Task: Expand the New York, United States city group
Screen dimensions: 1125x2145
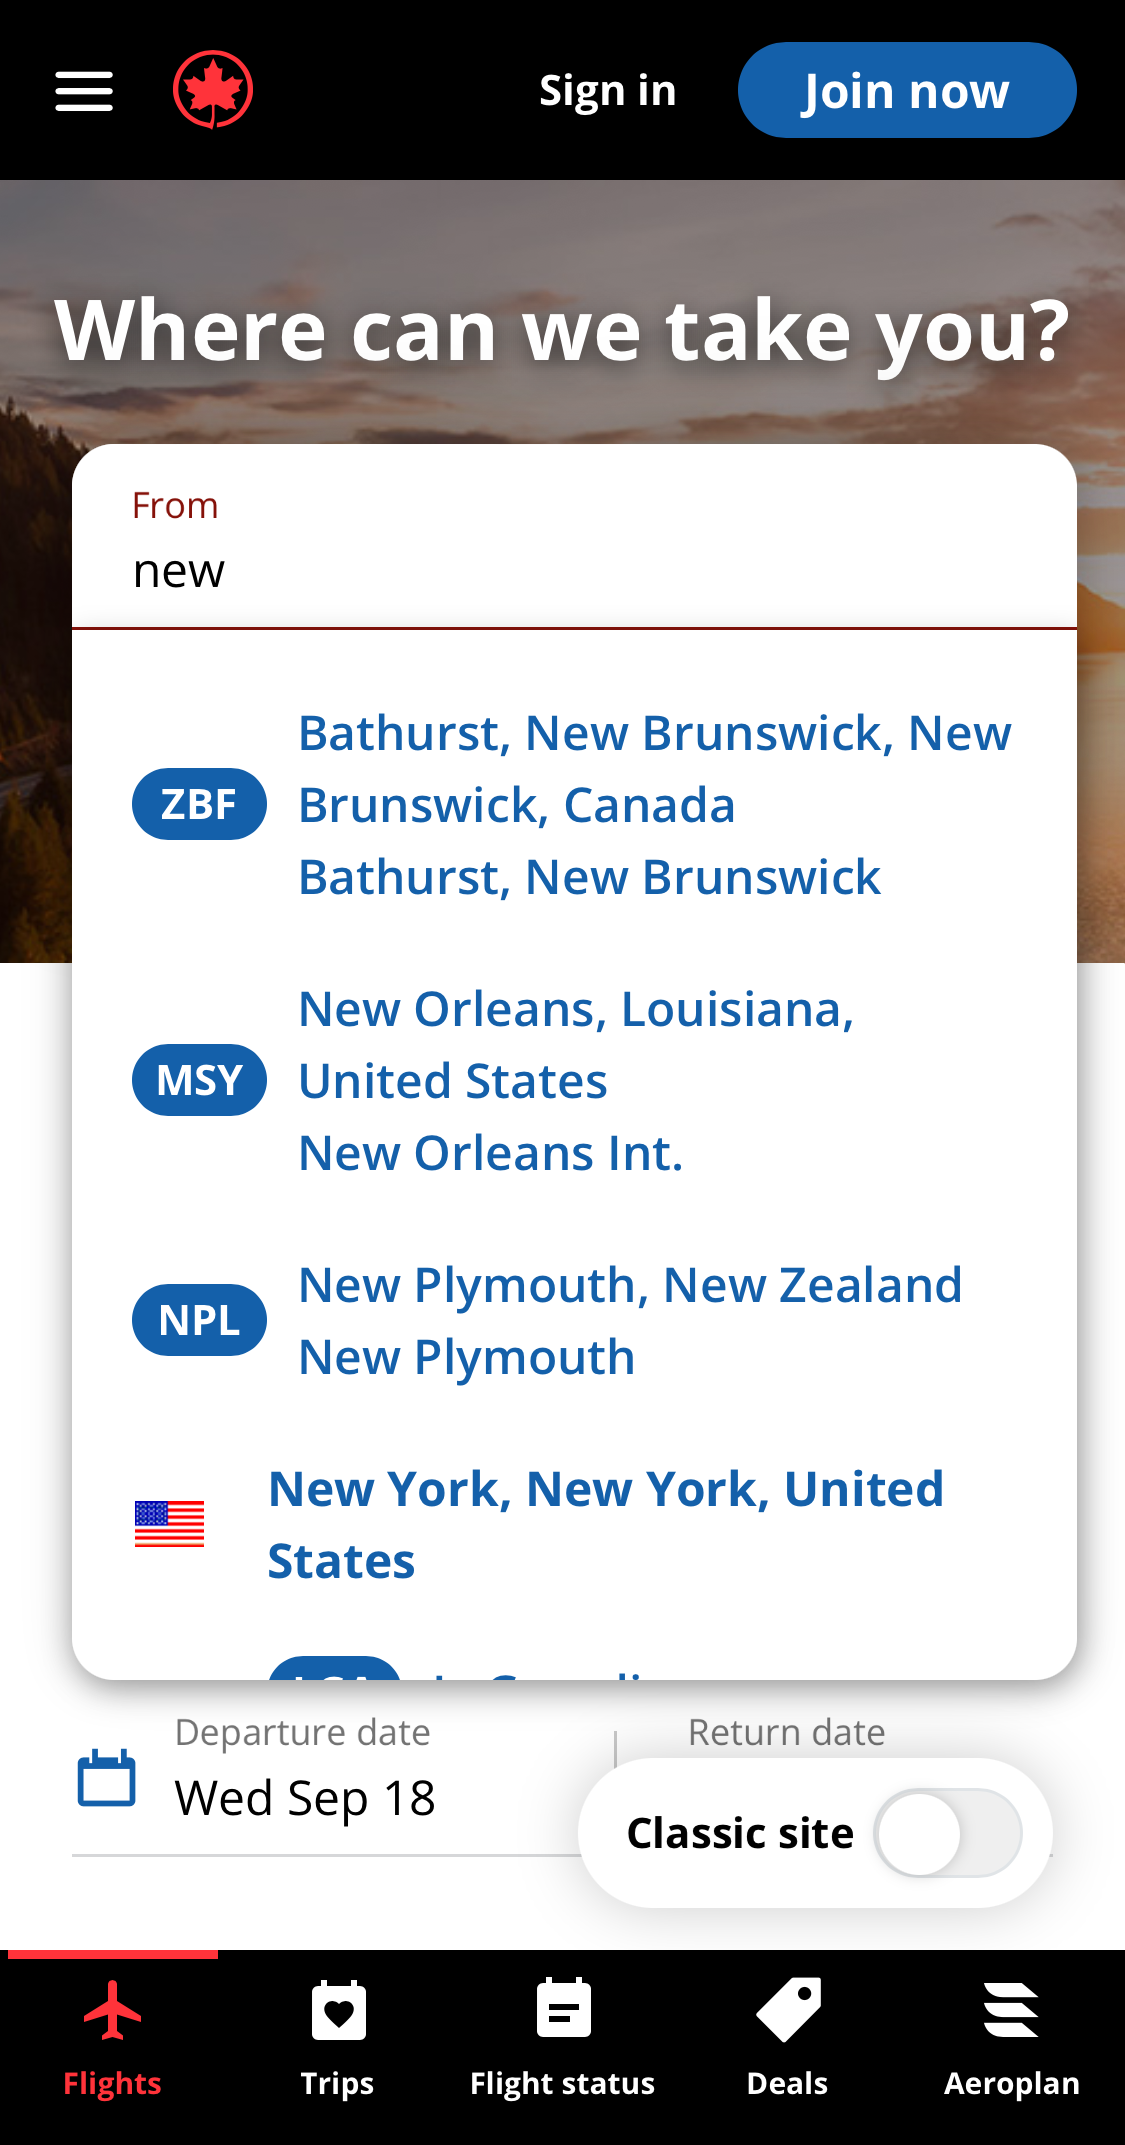Action: click(x=605, y=1523)
